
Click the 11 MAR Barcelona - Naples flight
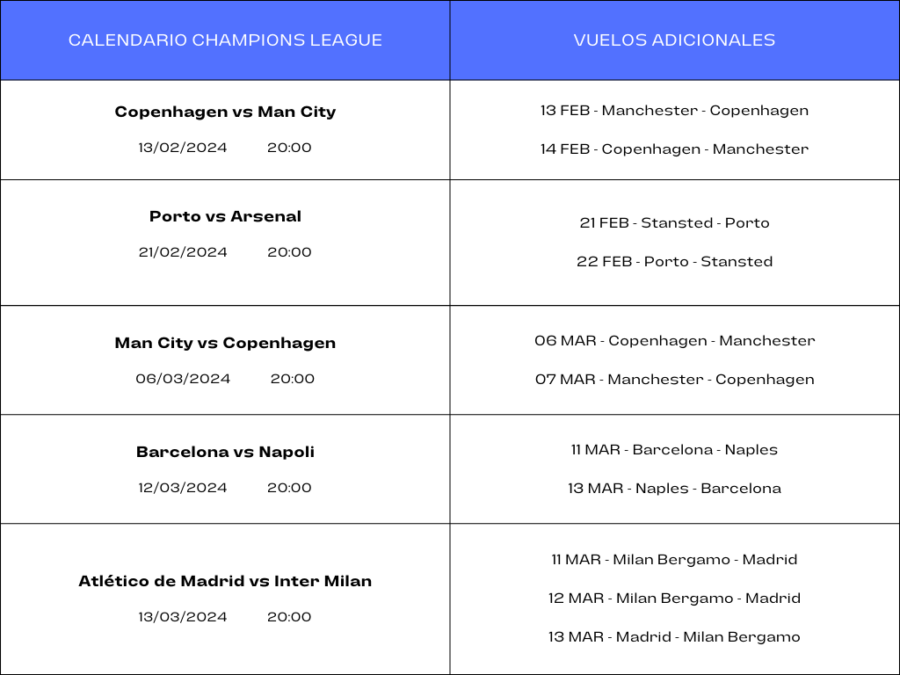(674, 450)
